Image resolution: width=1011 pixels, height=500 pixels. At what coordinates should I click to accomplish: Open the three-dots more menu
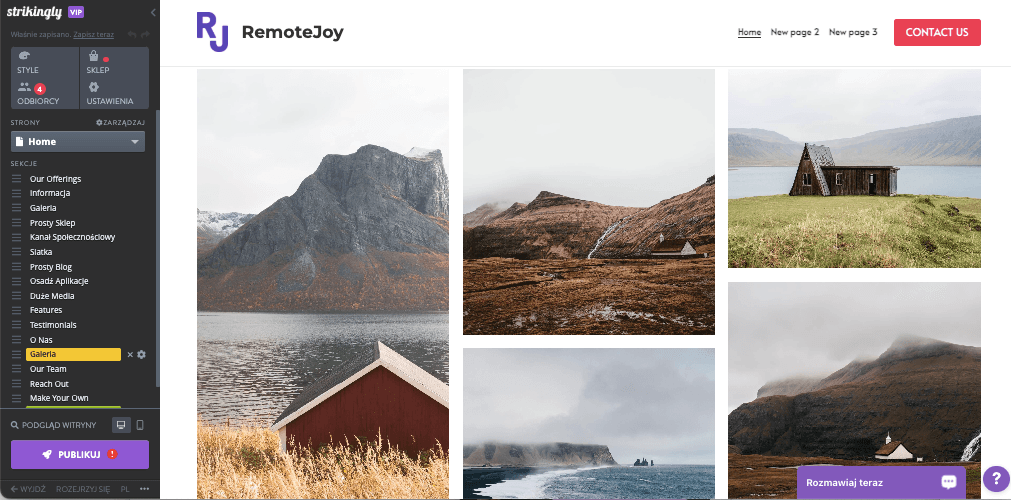[x=144, y=489]
